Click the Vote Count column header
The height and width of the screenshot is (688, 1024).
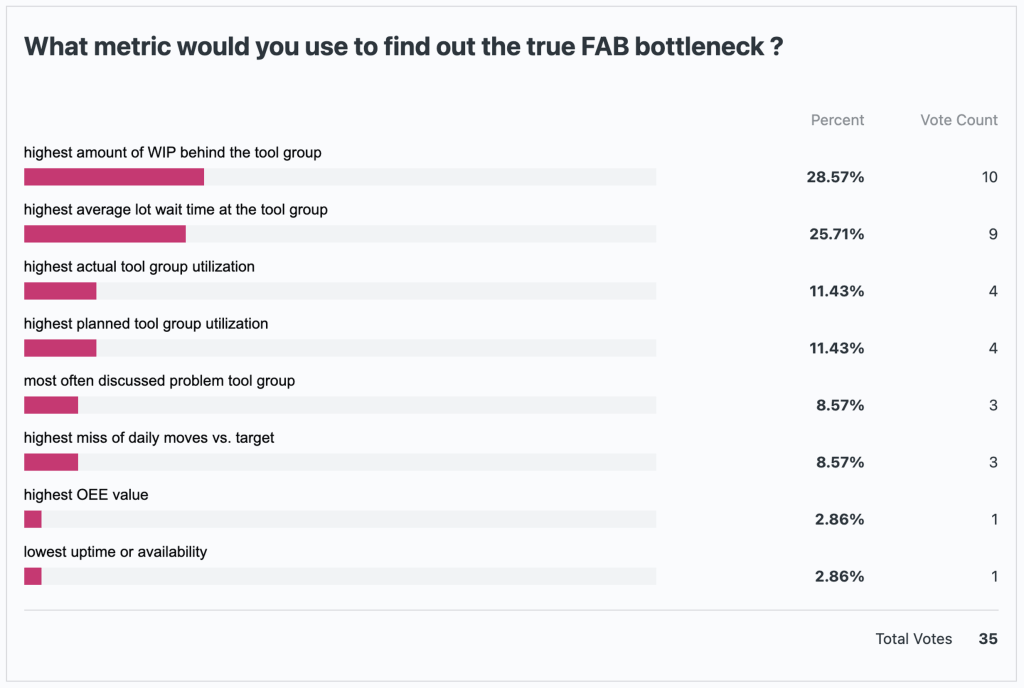pyautogui.click(x=958, y=120)
